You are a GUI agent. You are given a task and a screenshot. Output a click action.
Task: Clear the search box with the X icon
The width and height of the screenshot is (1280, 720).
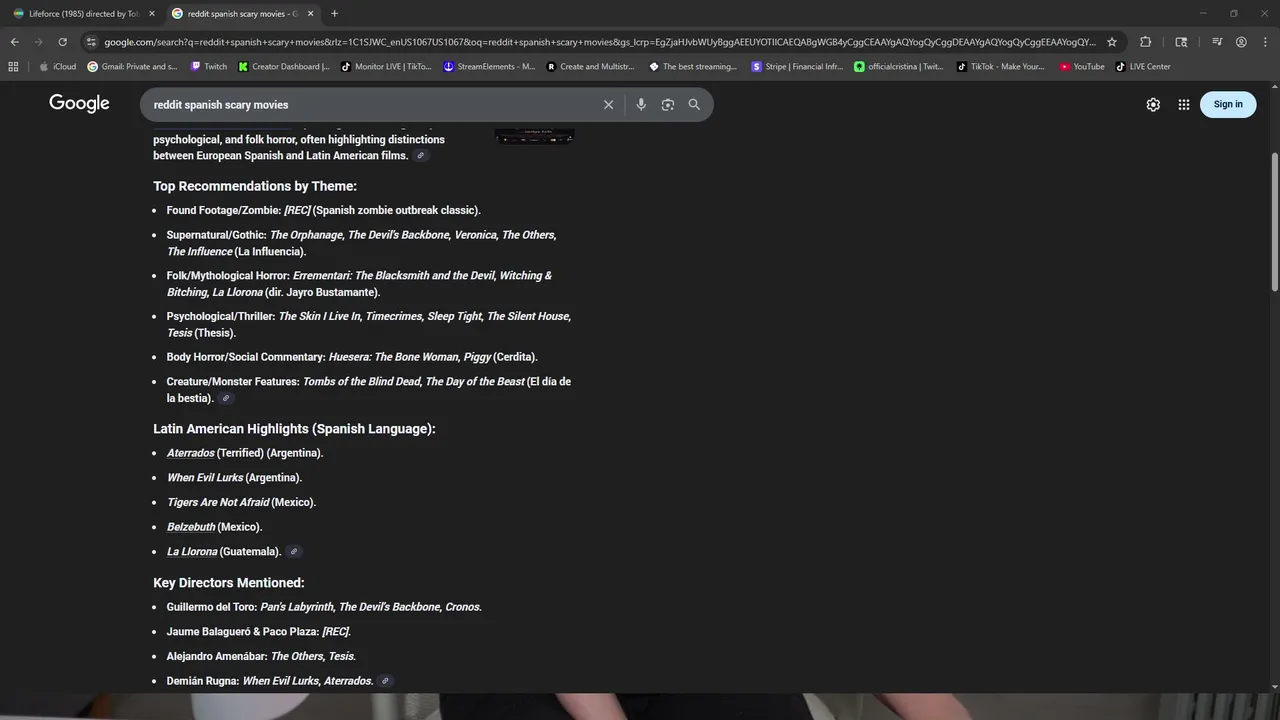coord(608,105)
